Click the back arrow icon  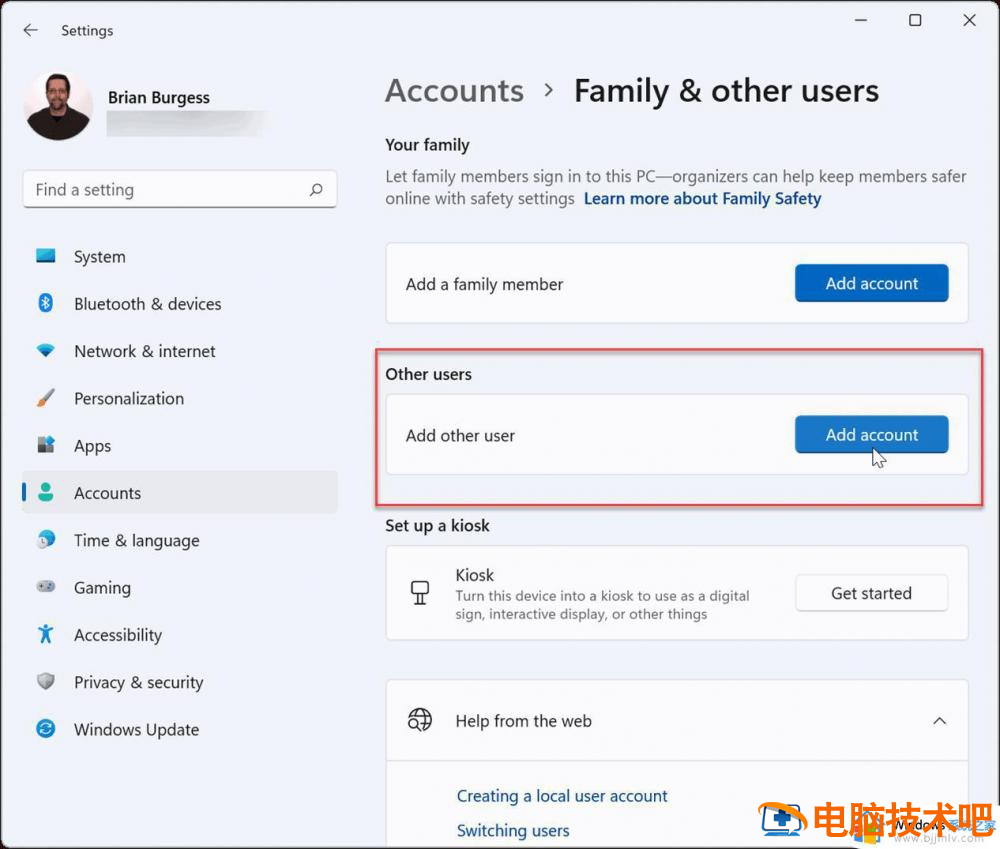30,30
